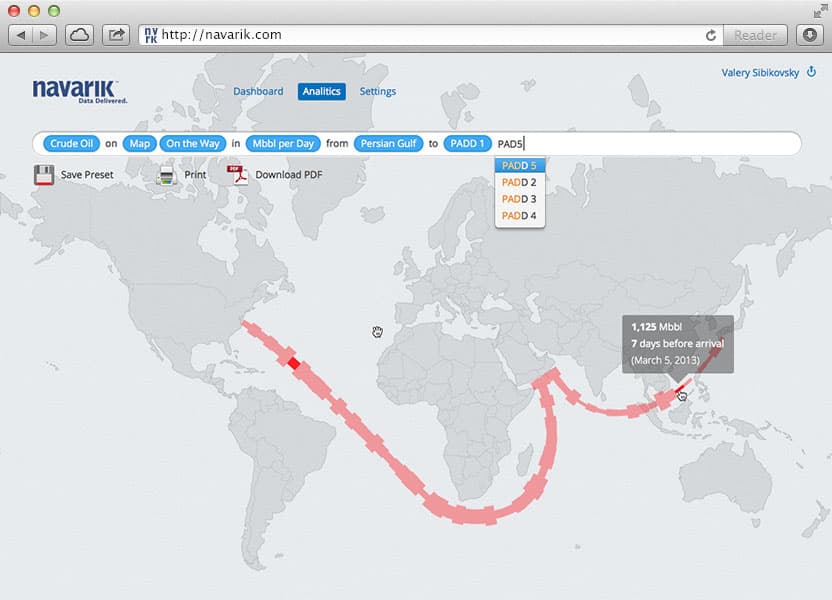Switch to the Settings tab
Viewport: 832px width, 600px height.
pos(378,91)
